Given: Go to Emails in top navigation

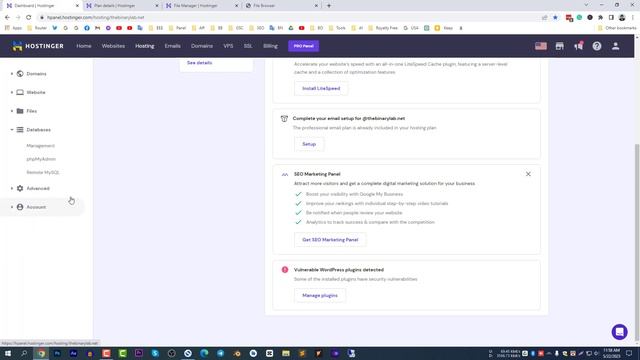Looking at the screenshot, I should pyautogui.click(x=172, y=46).
